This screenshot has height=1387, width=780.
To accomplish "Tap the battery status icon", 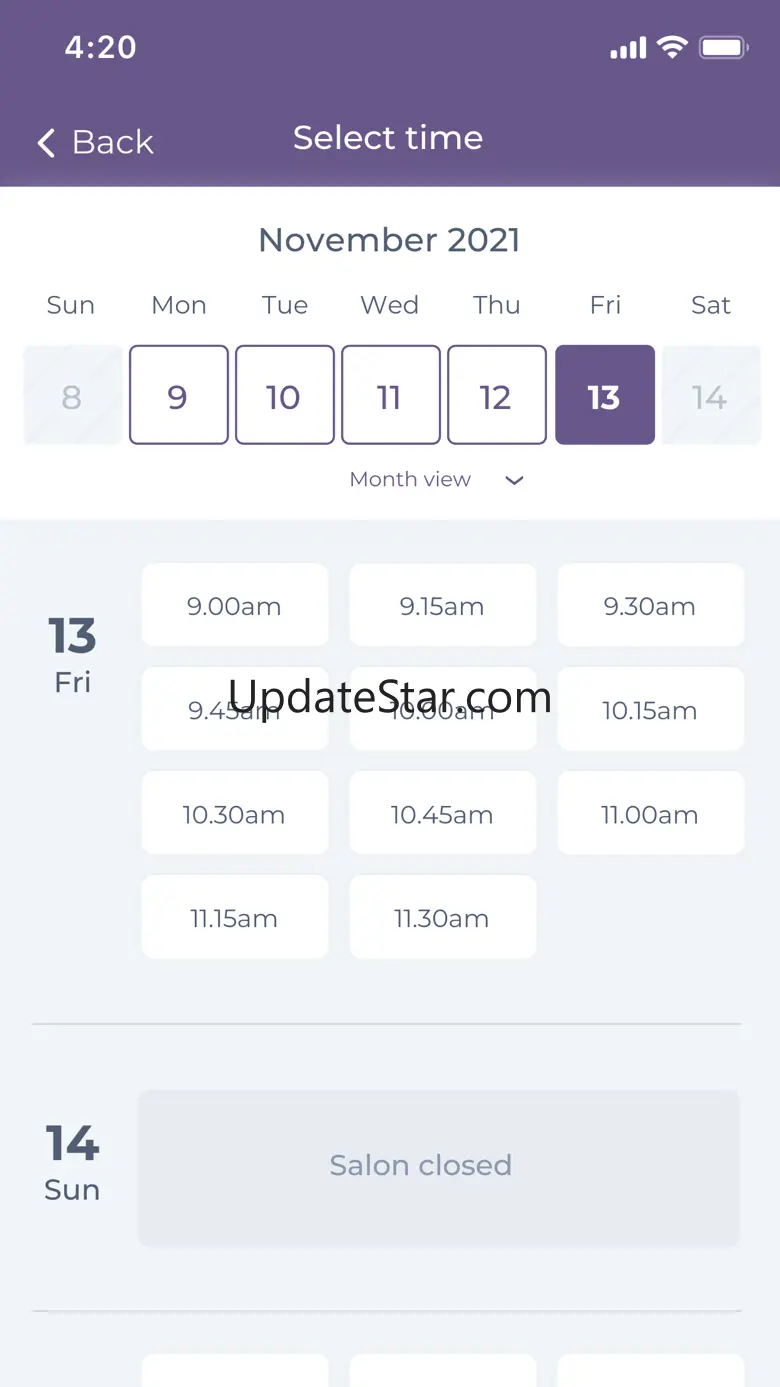I will click(724, 47).
